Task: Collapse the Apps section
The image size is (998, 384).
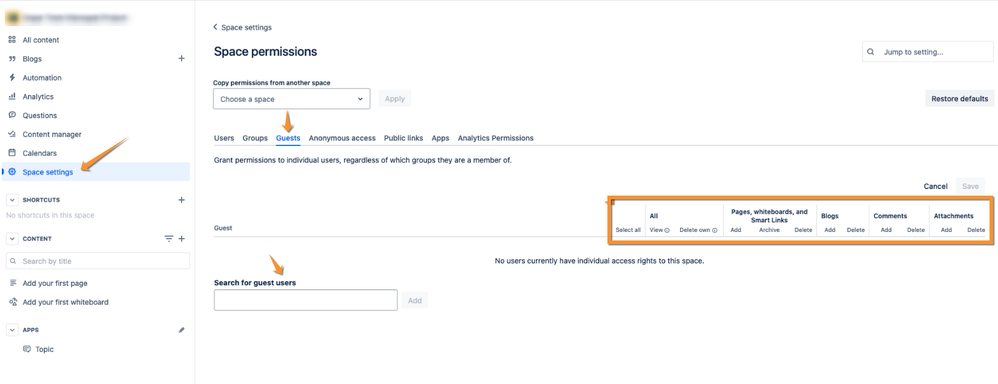Action: tap(11, 330)
